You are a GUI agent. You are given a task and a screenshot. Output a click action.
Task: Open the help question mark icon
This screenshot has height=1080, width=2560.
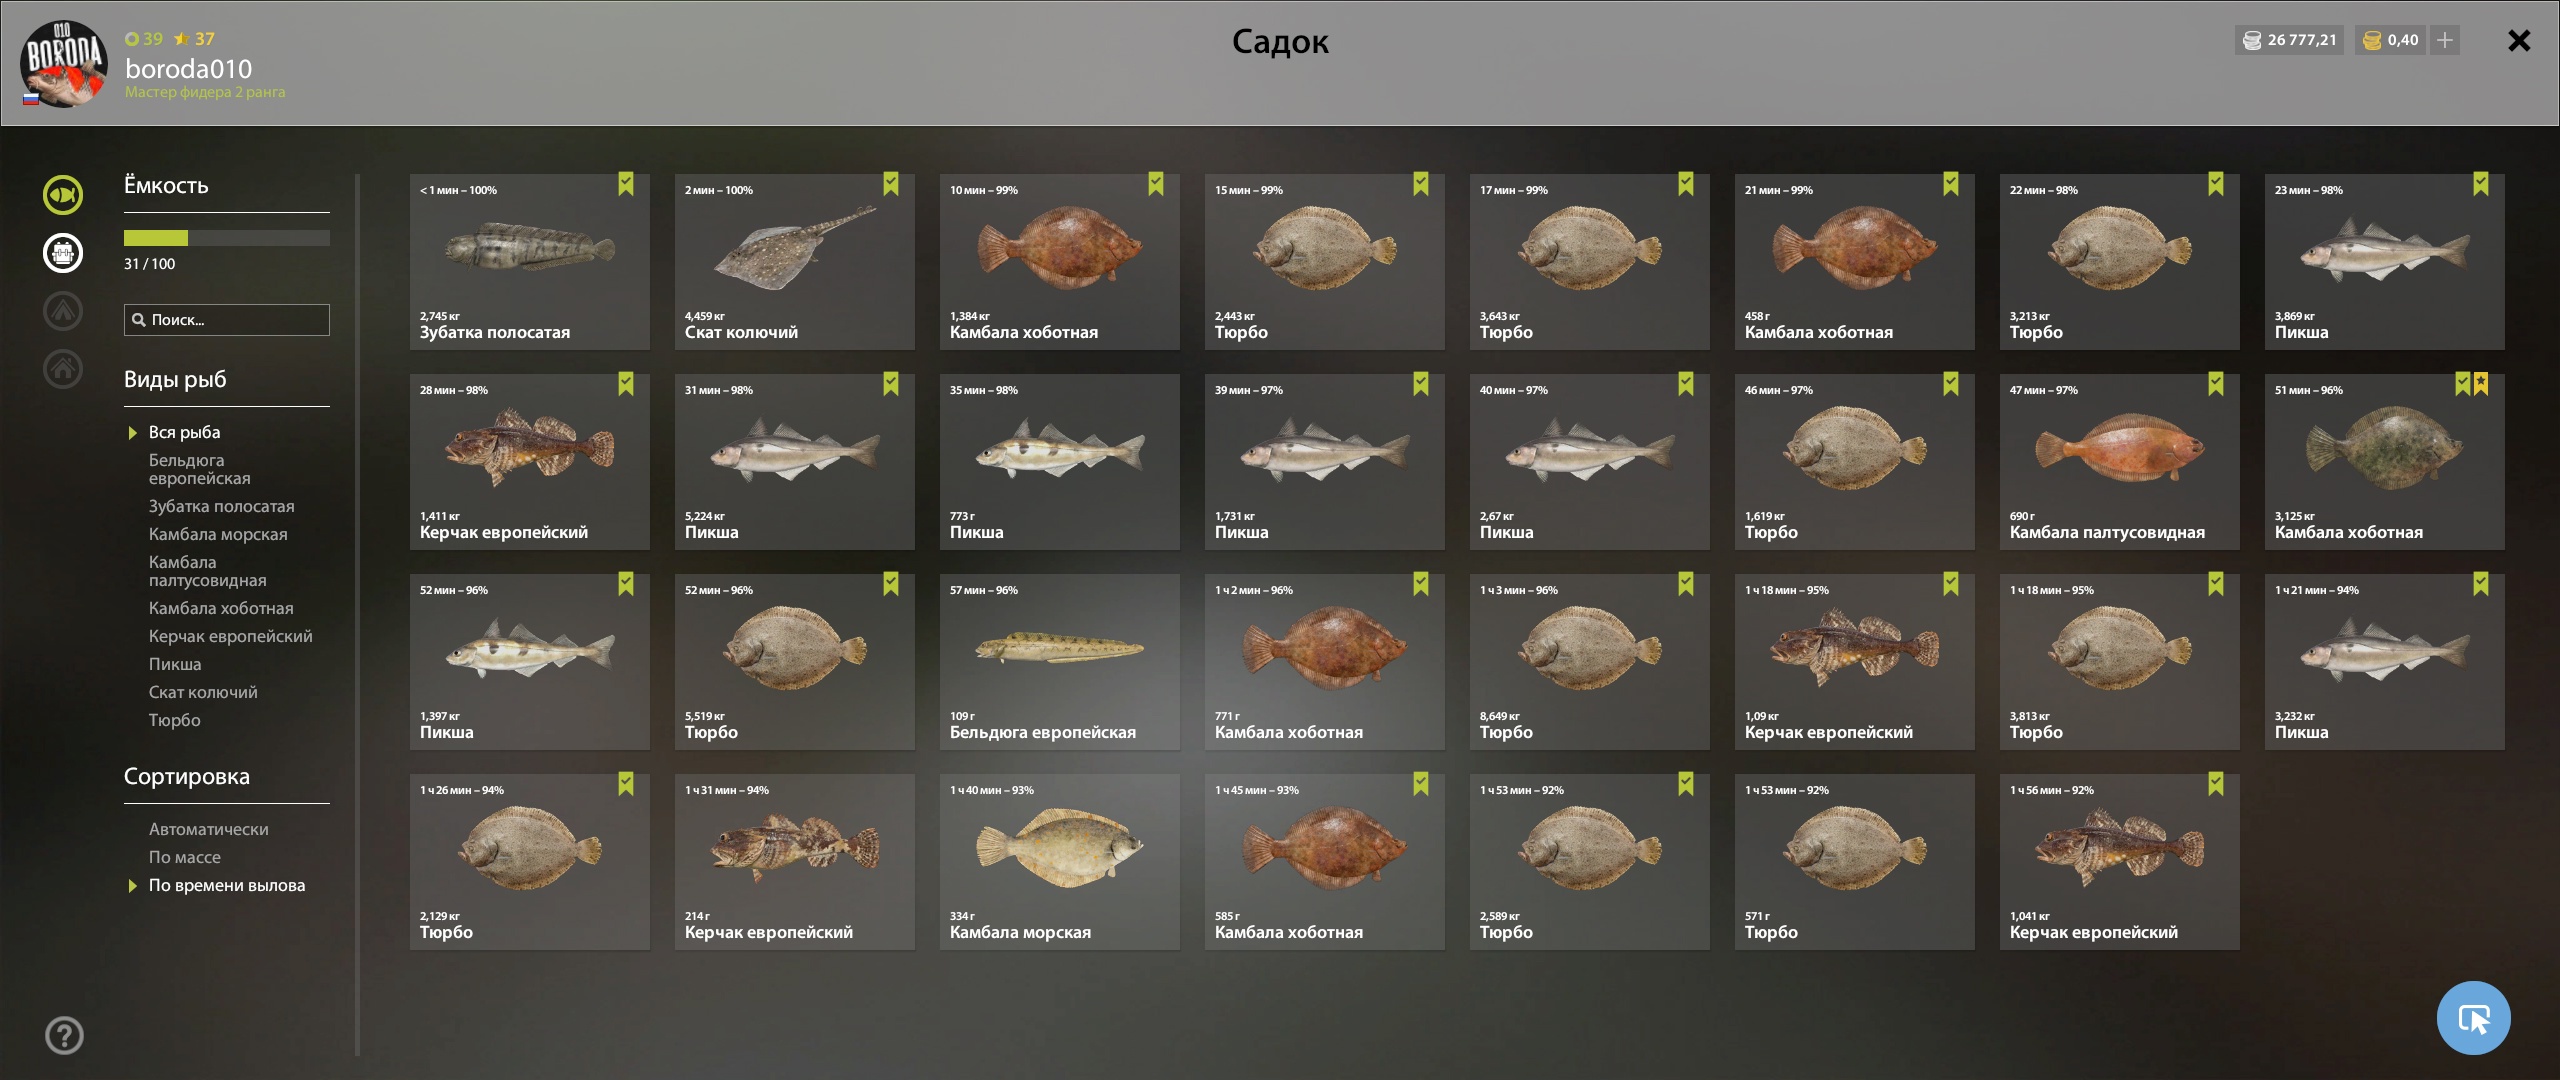click(x=65, y=1035)
